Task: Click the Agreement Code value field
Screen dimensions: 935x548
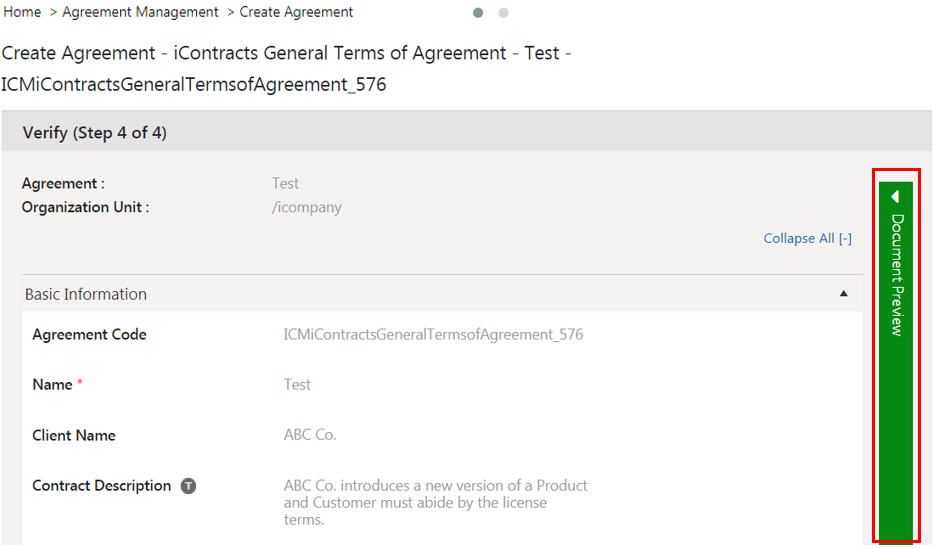Action: [433, 334]
